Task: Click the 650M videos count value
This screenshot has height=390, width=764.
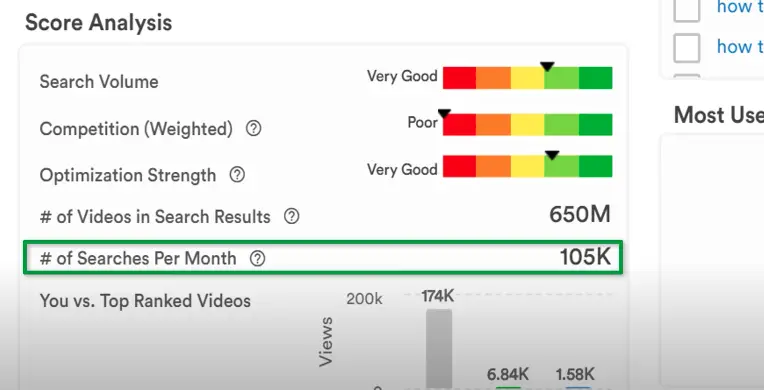Action: click(x=579, y=214)
